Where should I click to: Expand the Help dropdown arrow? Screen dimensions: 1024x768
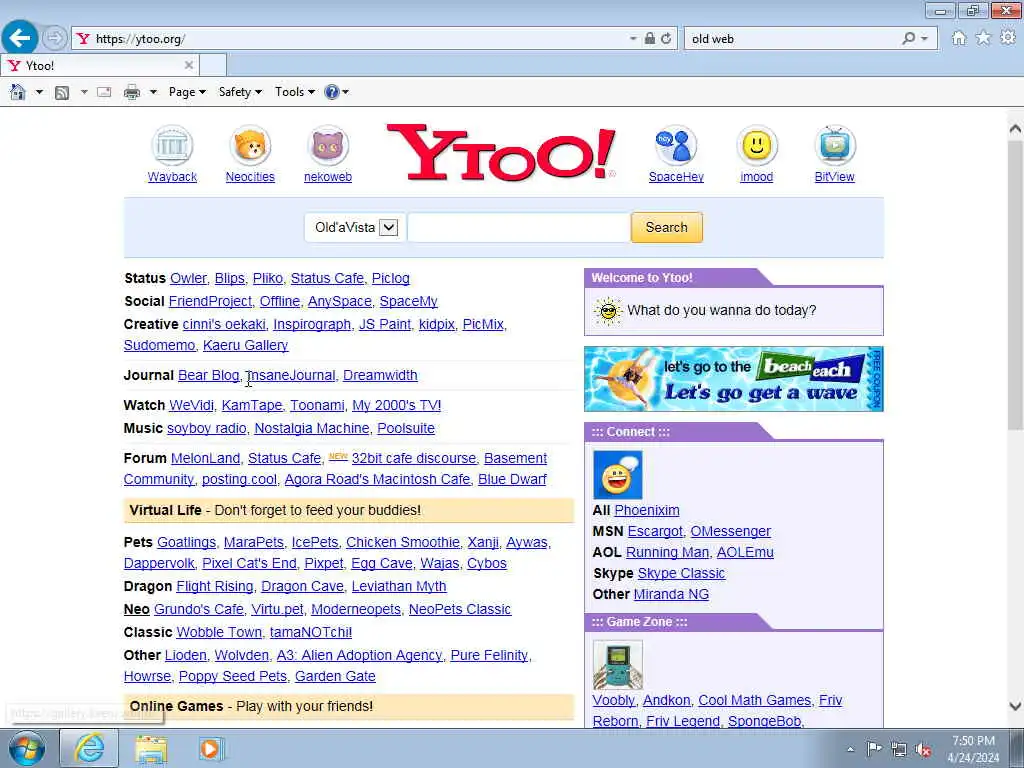[345, 92]
